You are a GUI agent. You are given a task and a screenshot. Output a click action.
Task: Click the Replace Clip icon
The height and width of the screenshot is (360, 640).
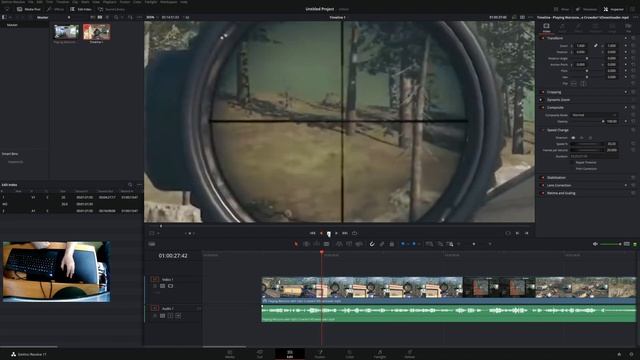coord(359,244)
